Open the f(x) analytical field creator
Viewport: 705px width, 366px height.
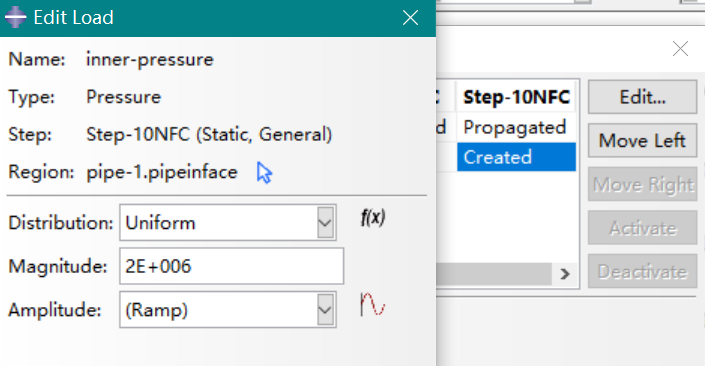pyautogui.click(x=373, y=218)
